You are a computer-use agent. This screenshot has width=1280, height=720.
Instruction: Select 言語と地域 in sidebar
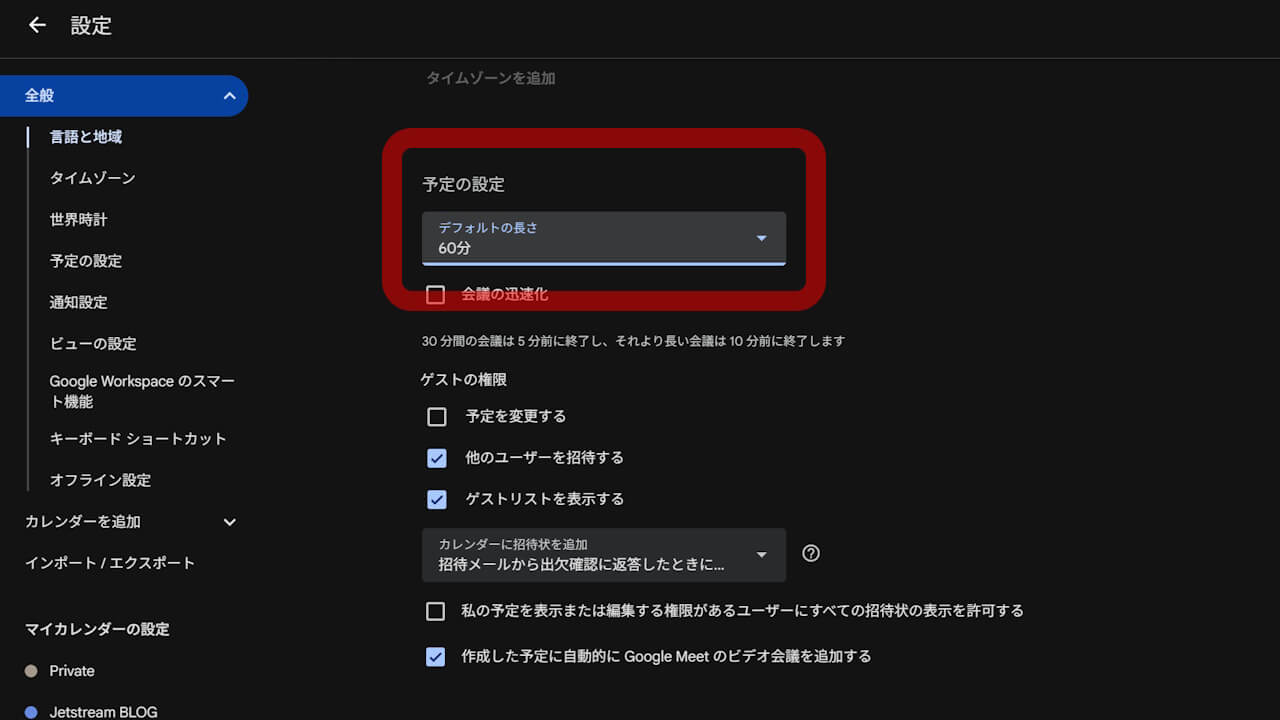[x=86, y=137]
